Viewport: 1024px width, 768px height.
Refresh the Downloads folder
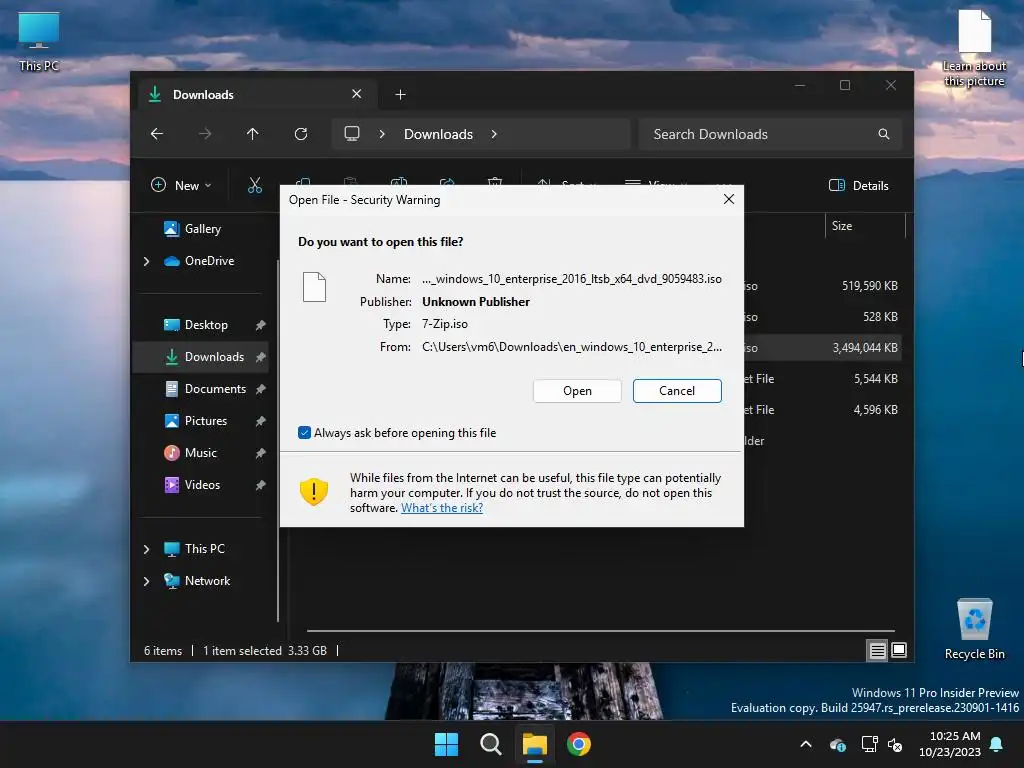point(300,134)
